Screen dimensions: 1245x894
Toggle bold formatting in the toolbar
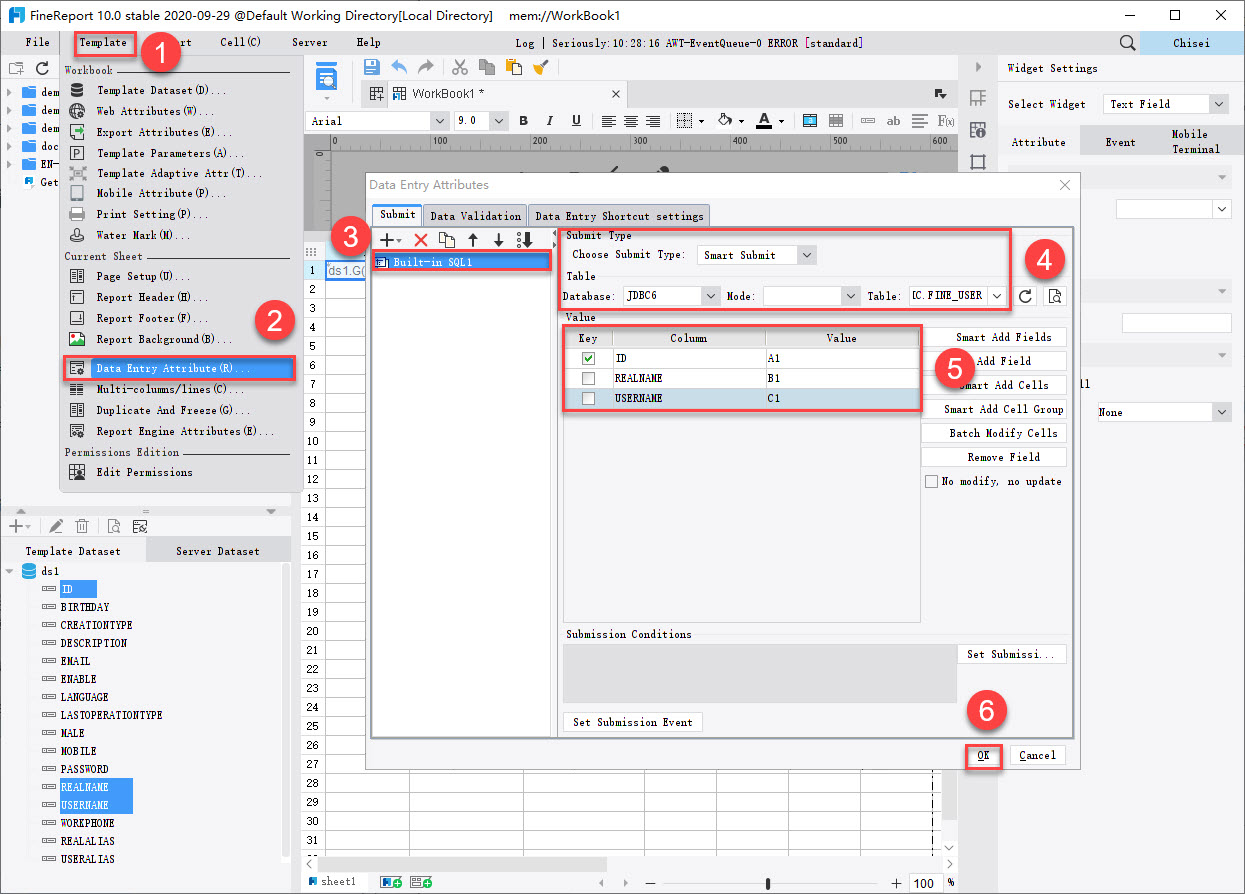pyautogui.click(x=523, y=120)
